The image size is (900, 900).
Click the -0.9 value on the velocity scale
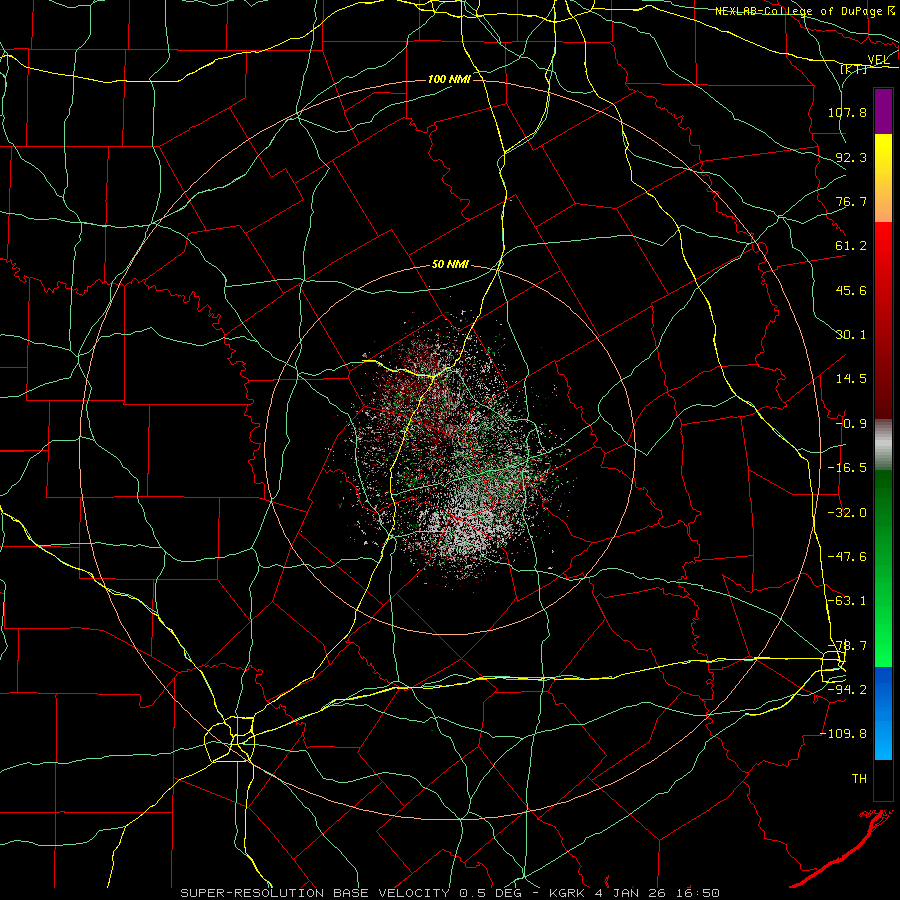tap(851, 424)
